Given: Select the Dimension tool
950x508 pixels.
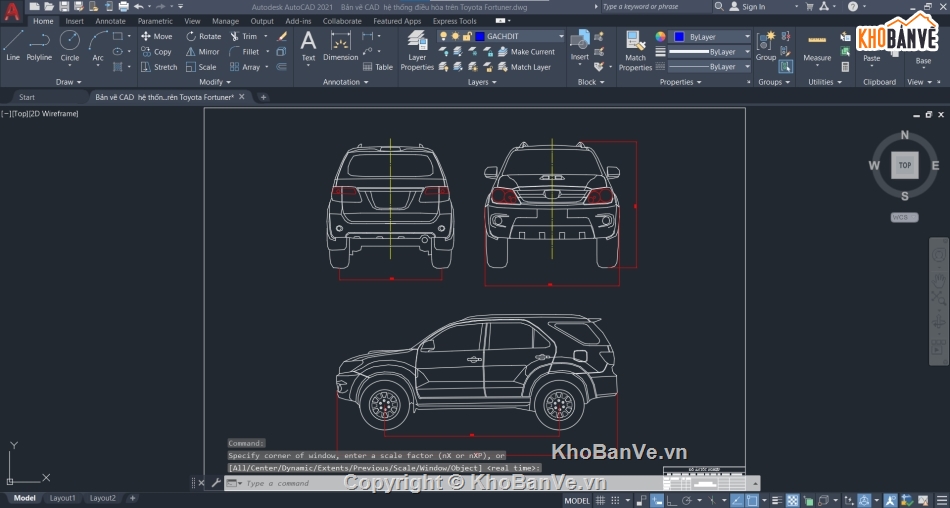Looking at the screenshot, I should coord(340,46).
